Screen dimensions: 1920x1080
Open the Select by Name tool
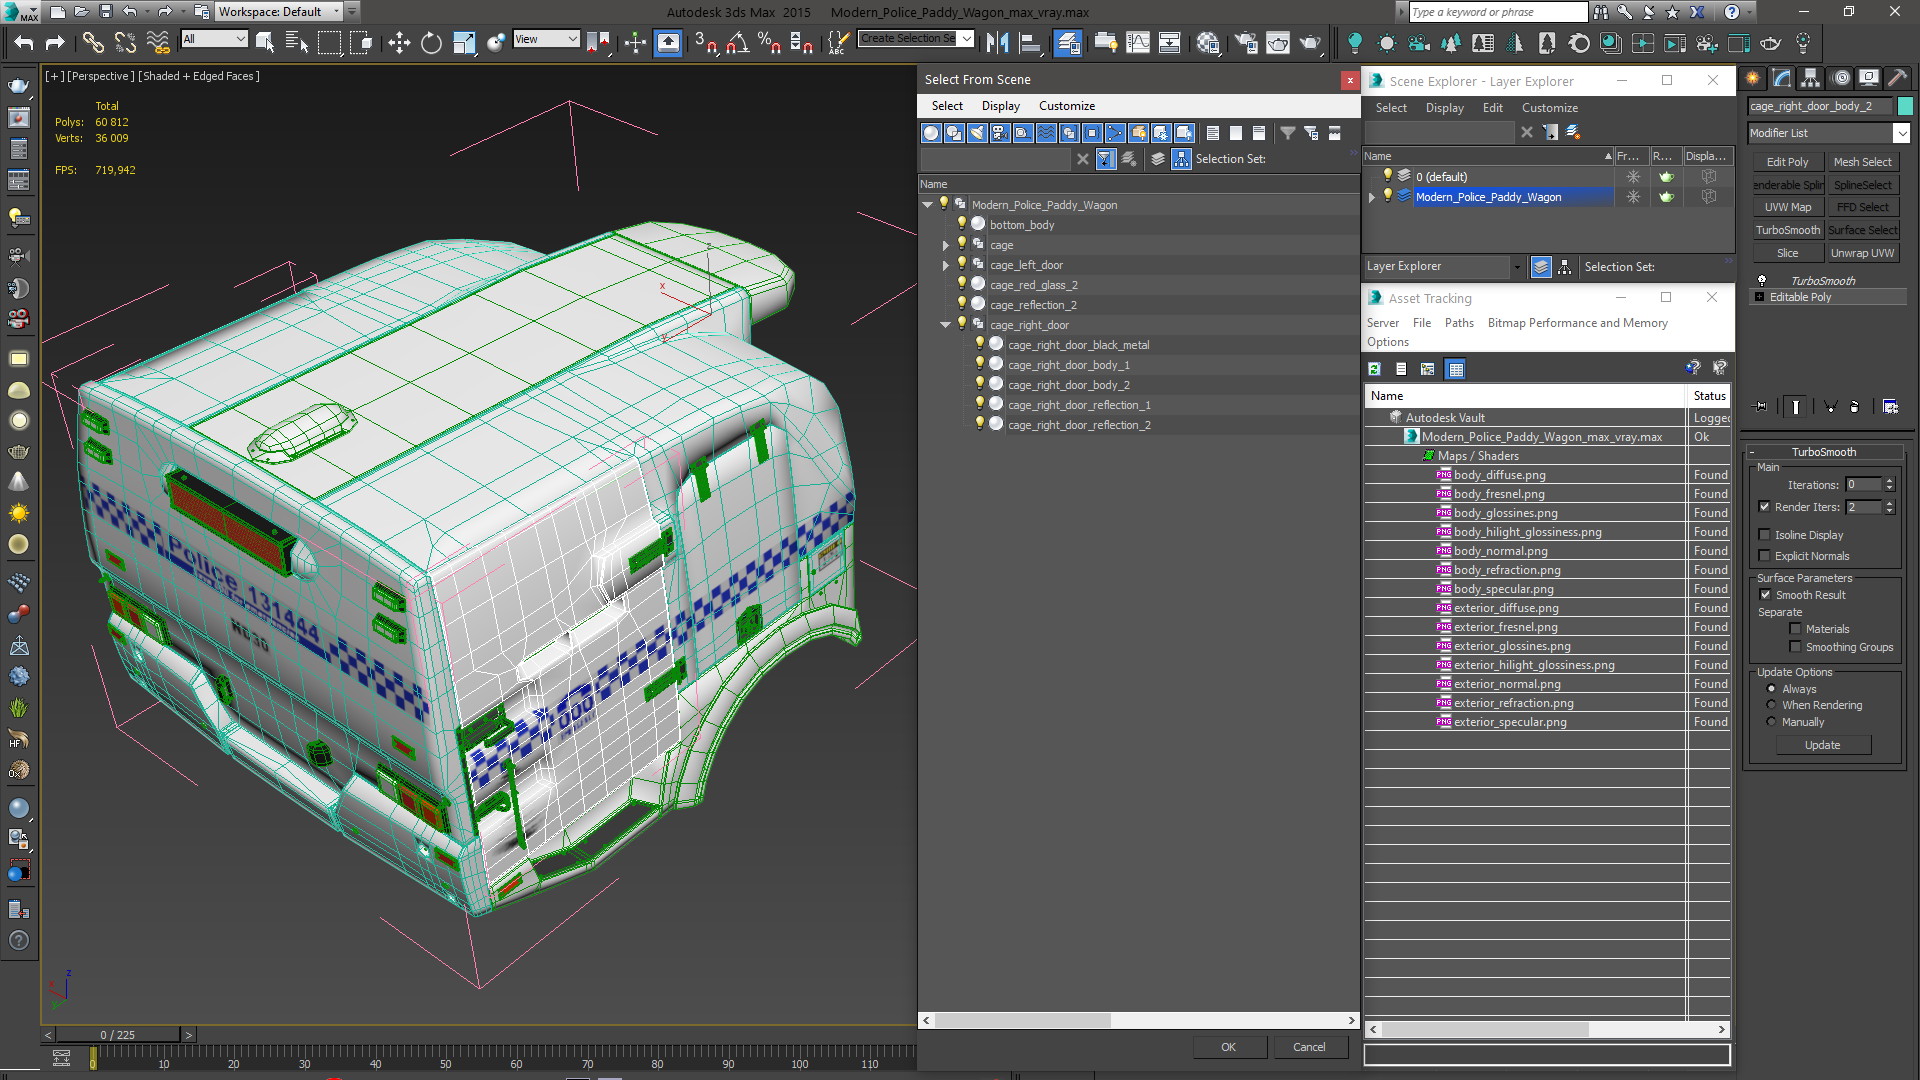[x=297, y=42]
